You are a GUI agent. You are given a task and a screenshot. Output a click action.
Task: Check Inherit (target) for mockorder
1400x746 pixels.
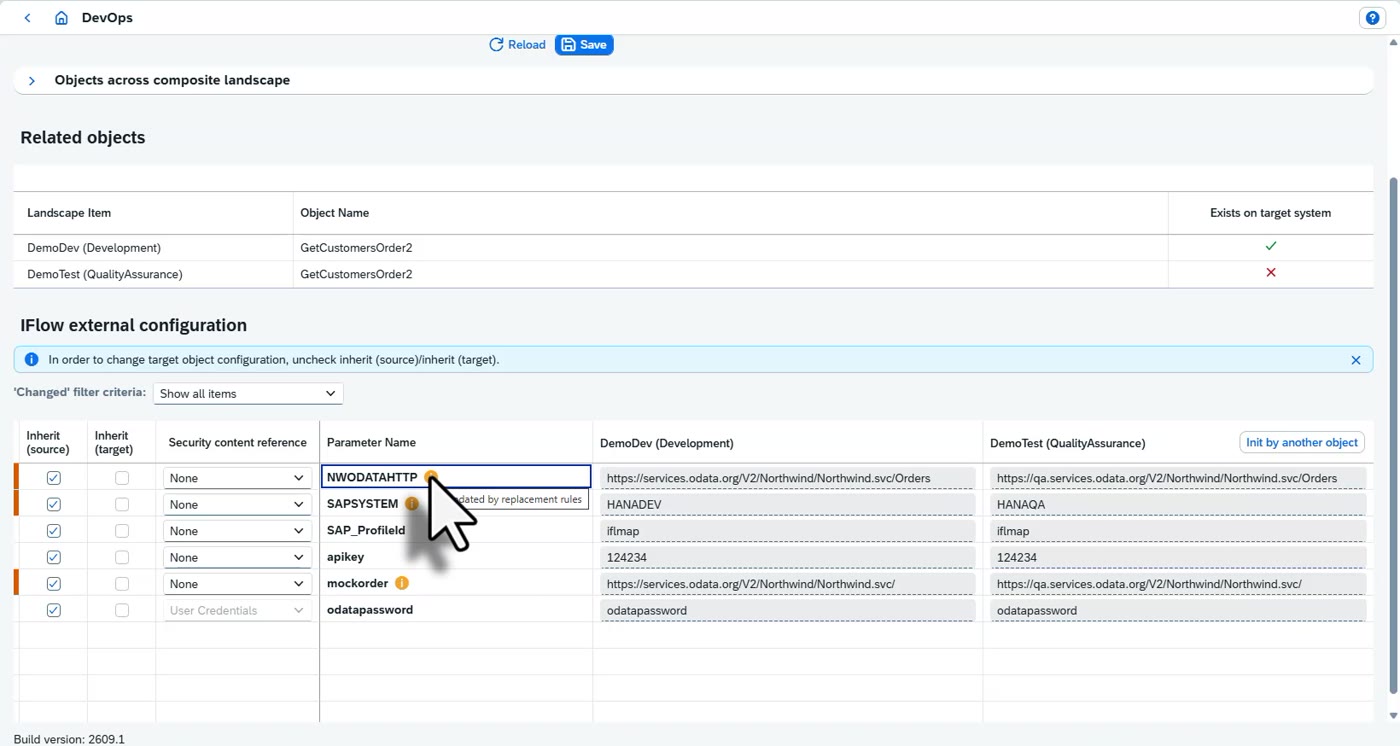click(x=122, y=584)
